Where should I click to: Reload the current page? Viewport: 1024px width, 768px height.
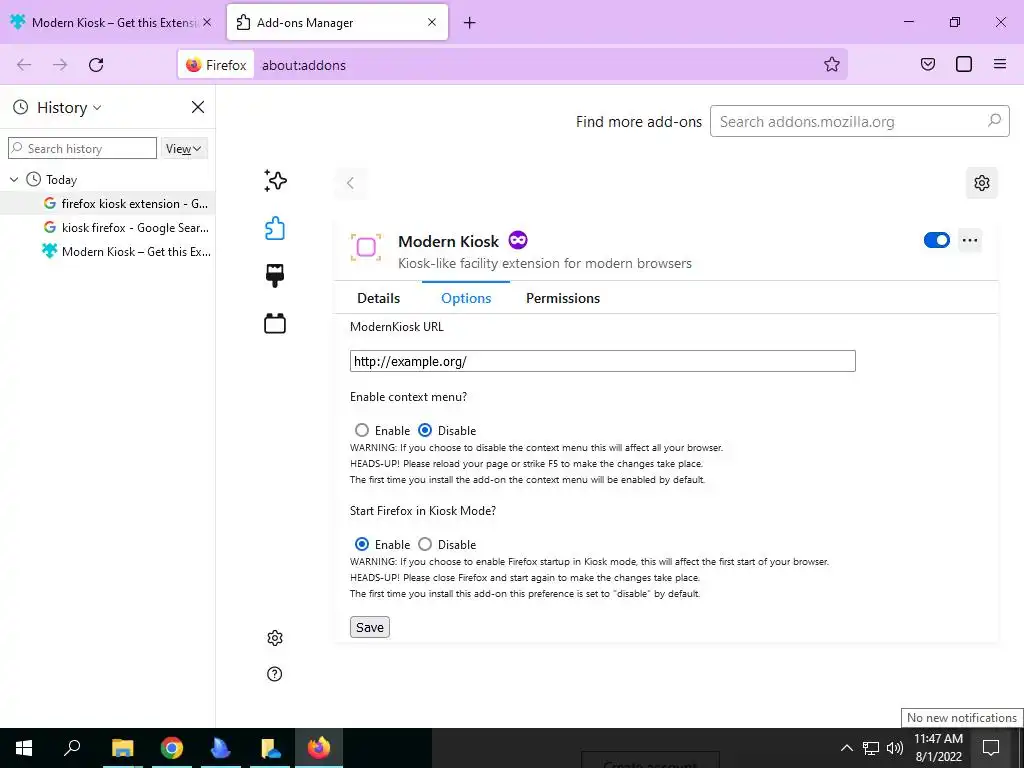pyautogui.click(x=96, y=65)
